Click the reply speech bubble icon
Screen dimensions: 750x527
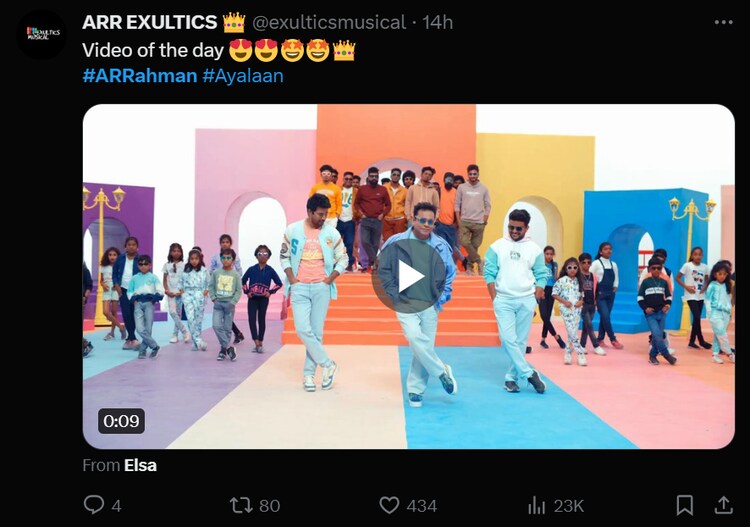[94, 505]
